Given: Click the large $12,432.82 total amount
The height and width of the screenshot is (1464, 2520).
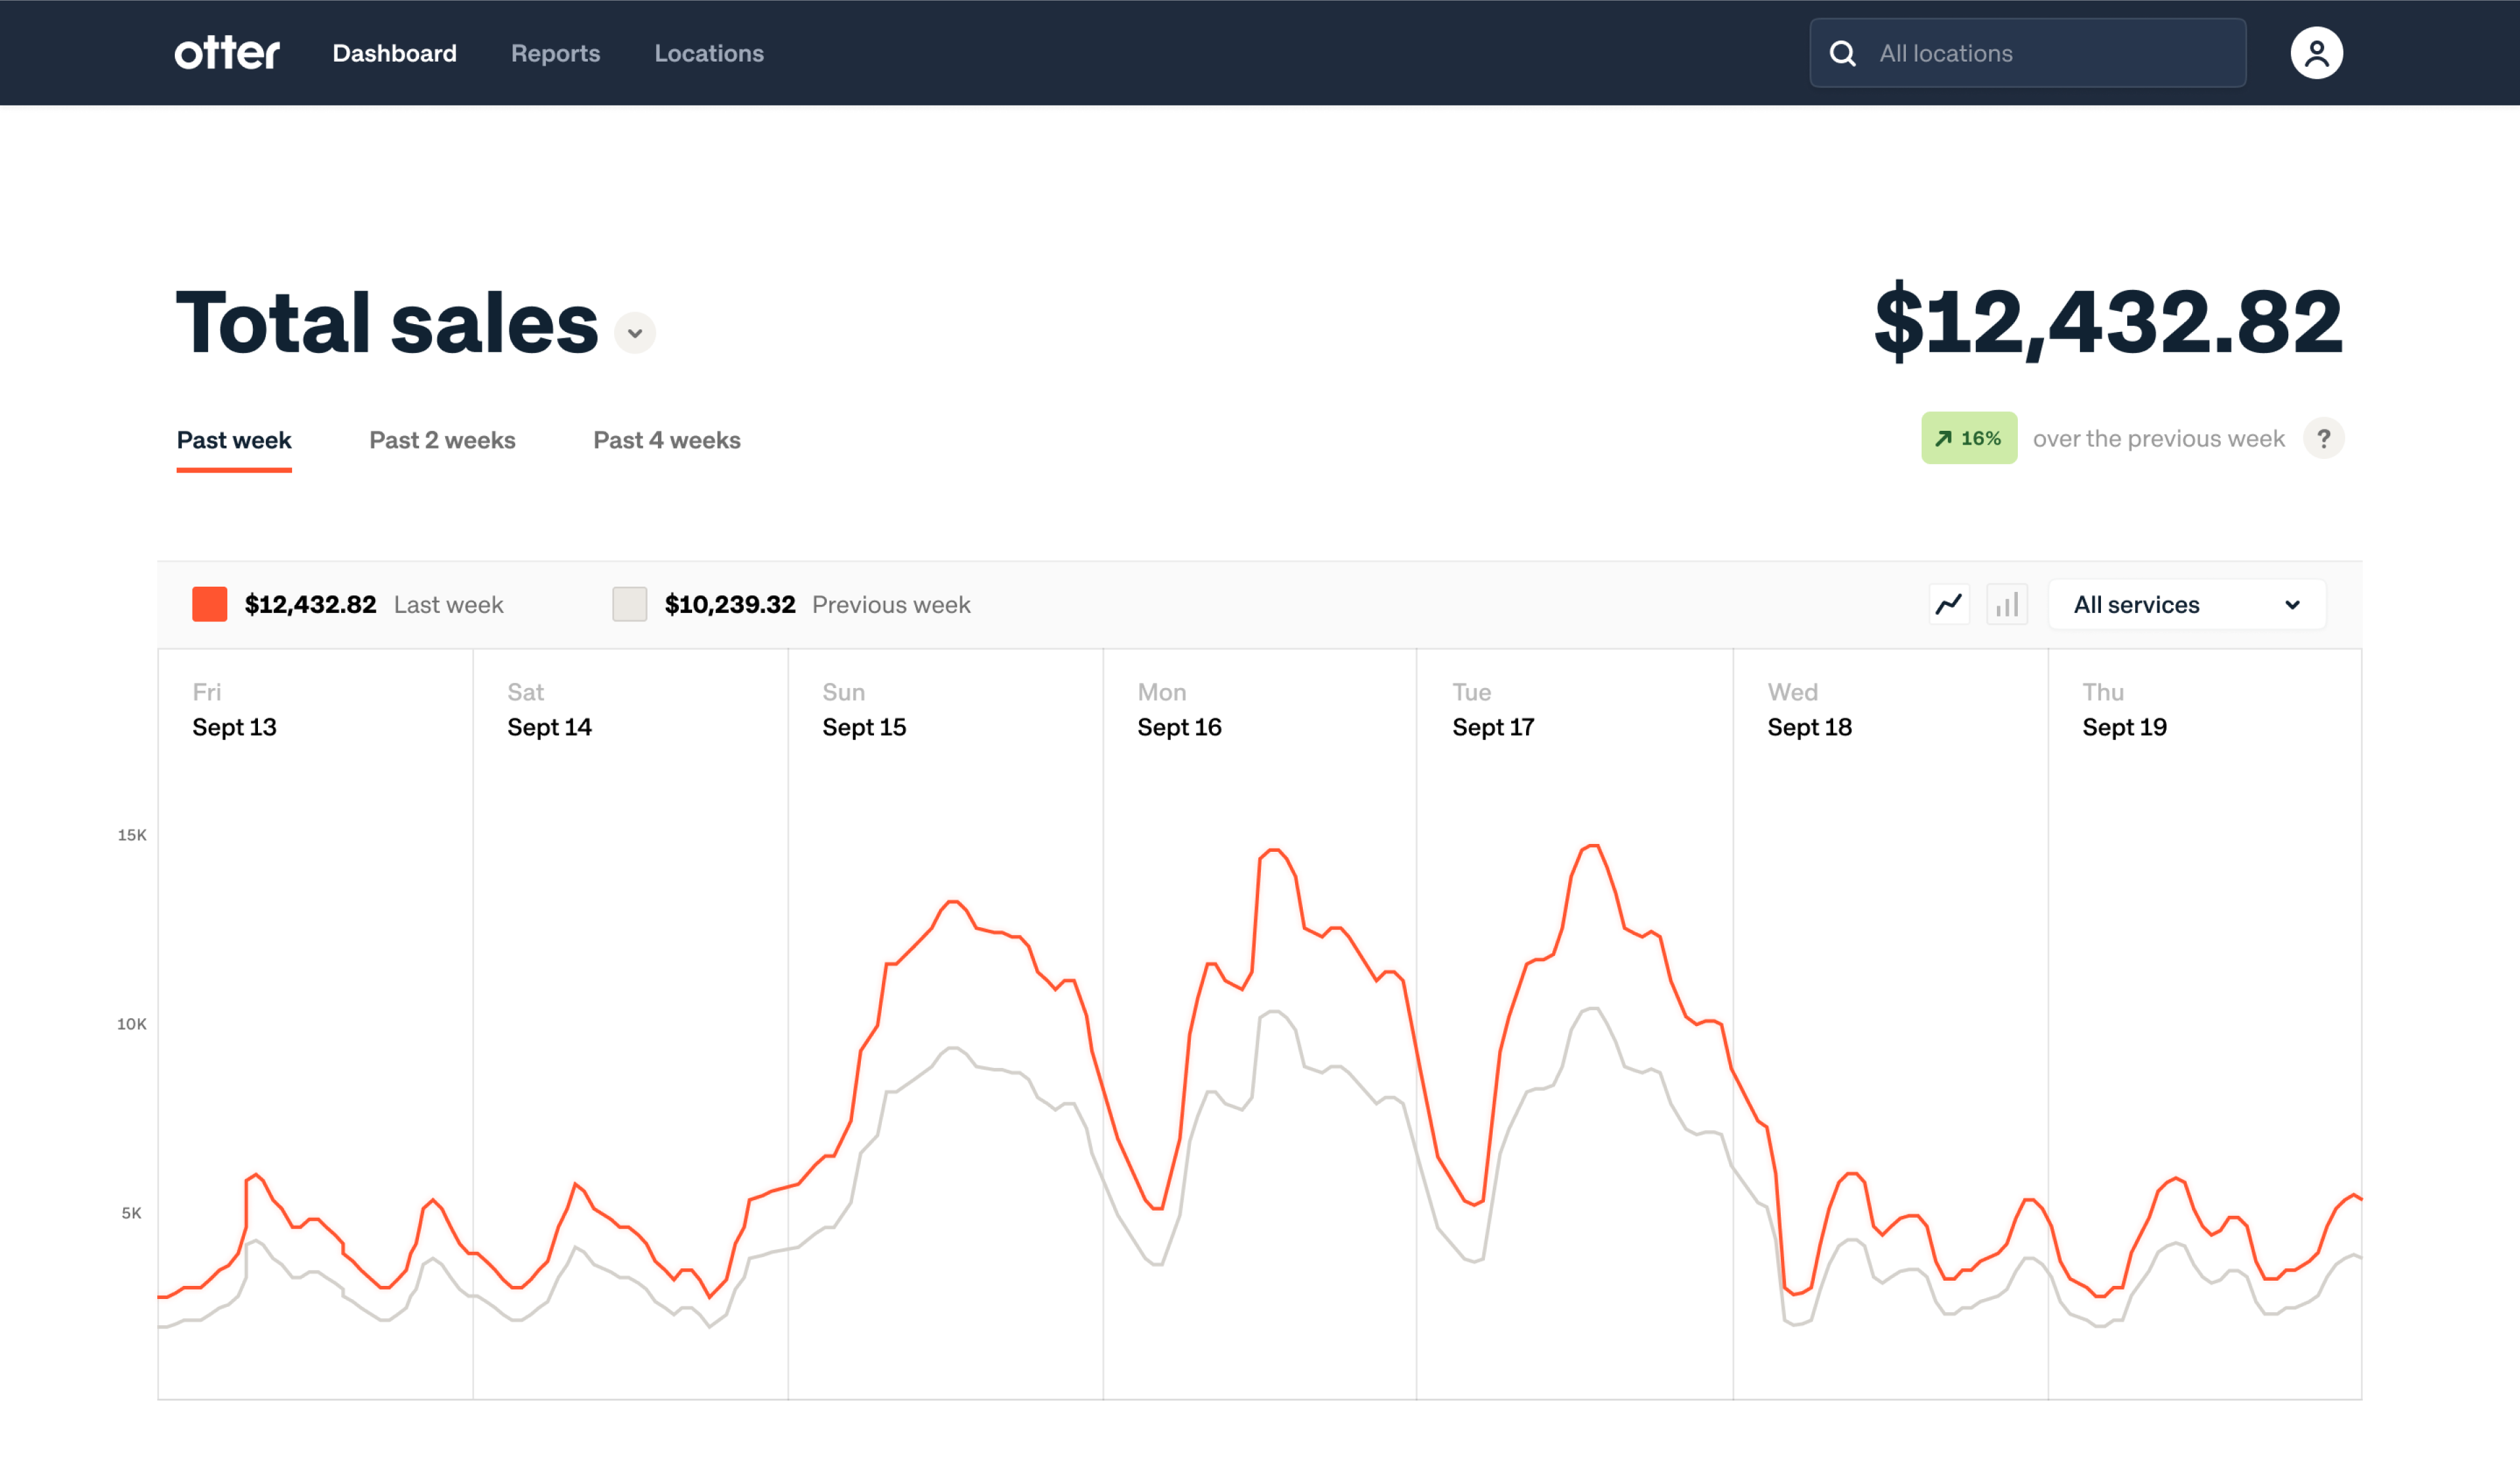Looking at the screenshot, I should point(2108,321).
